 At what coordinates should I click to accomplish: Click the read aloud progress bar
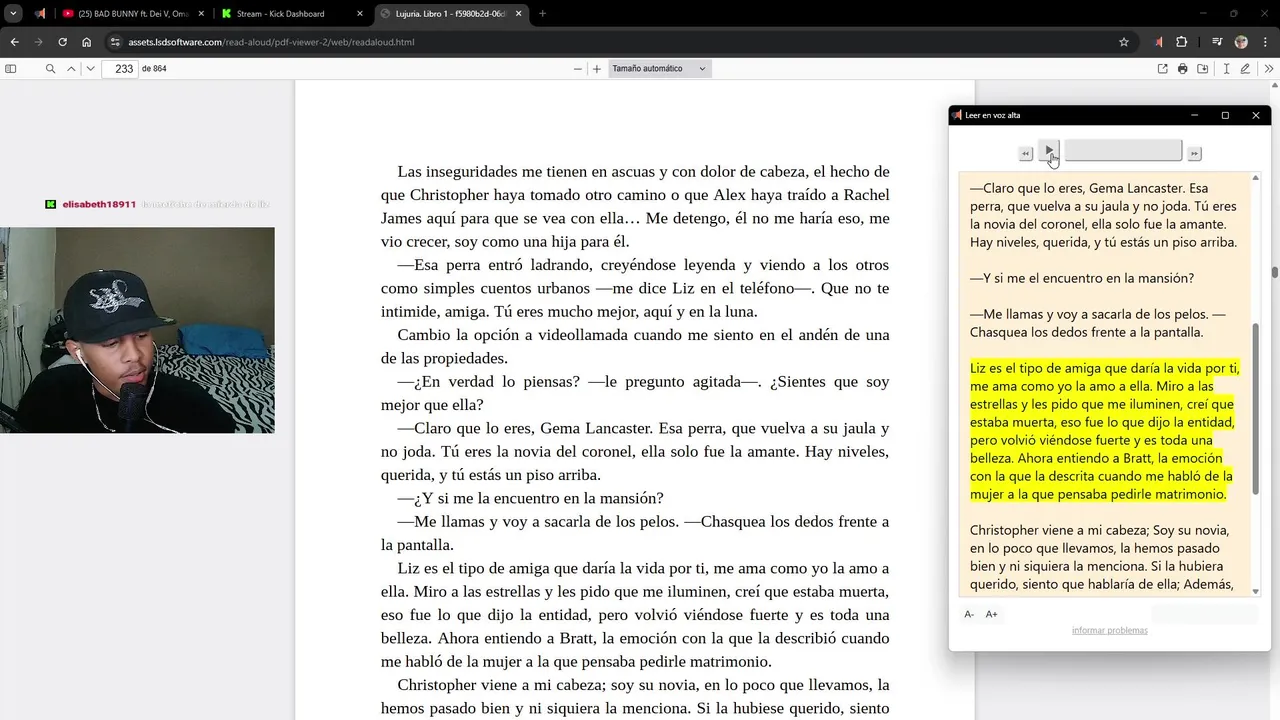[1123, 151]
